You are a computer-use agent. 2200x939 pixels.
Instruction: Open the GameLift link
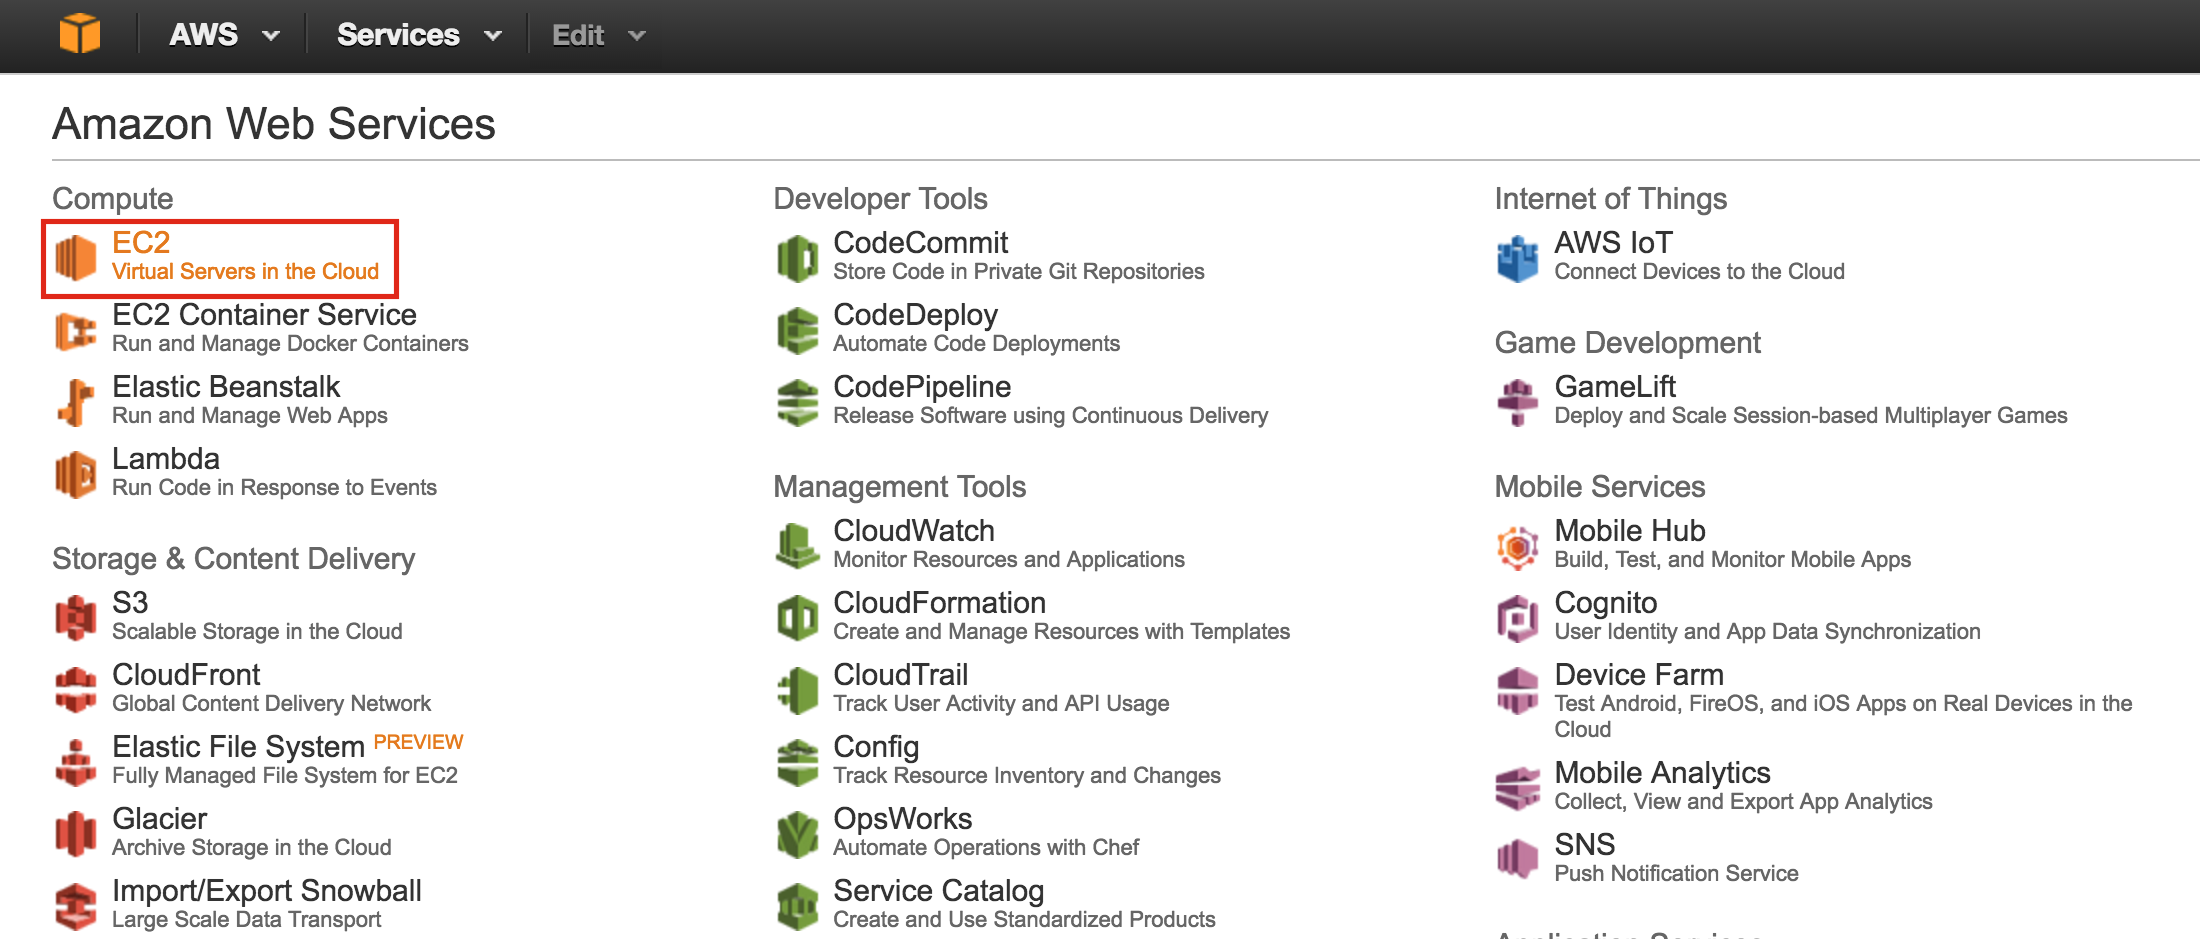pos(1615,386)
